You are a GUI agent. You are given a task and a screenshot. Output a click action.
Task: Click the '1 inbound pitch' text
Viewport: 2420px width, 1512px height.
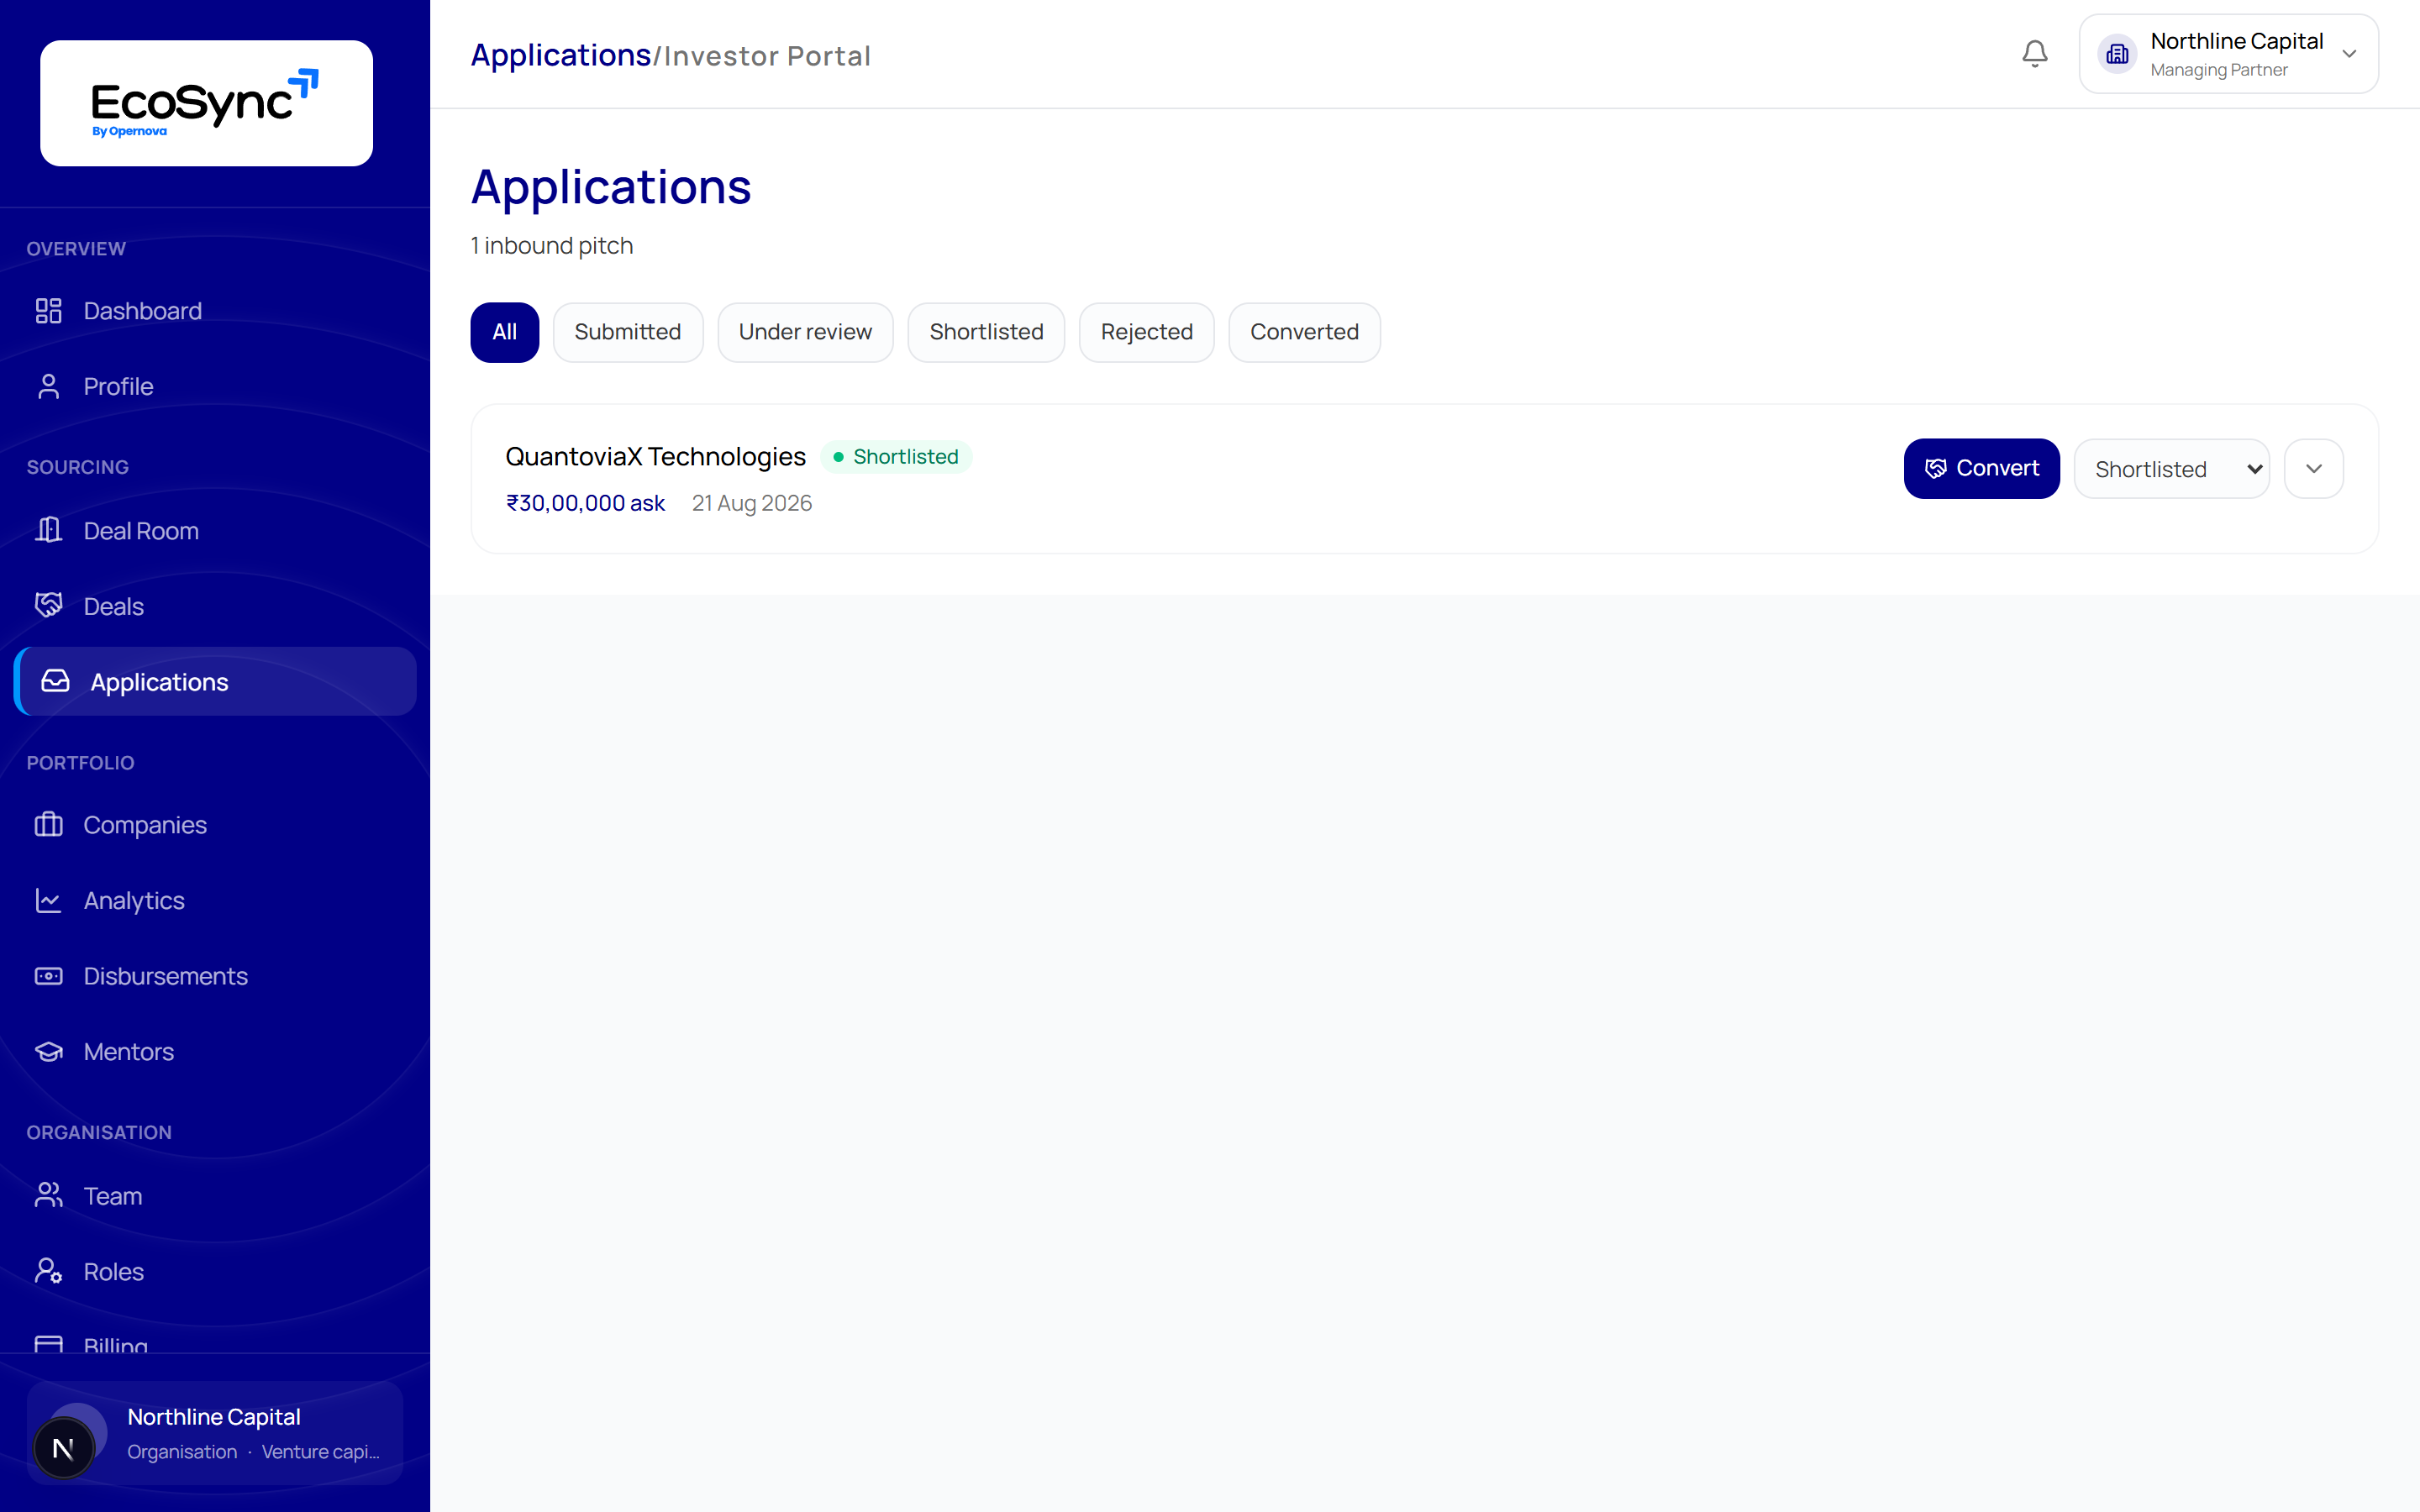pyautogui.click(x=551, y=246)
